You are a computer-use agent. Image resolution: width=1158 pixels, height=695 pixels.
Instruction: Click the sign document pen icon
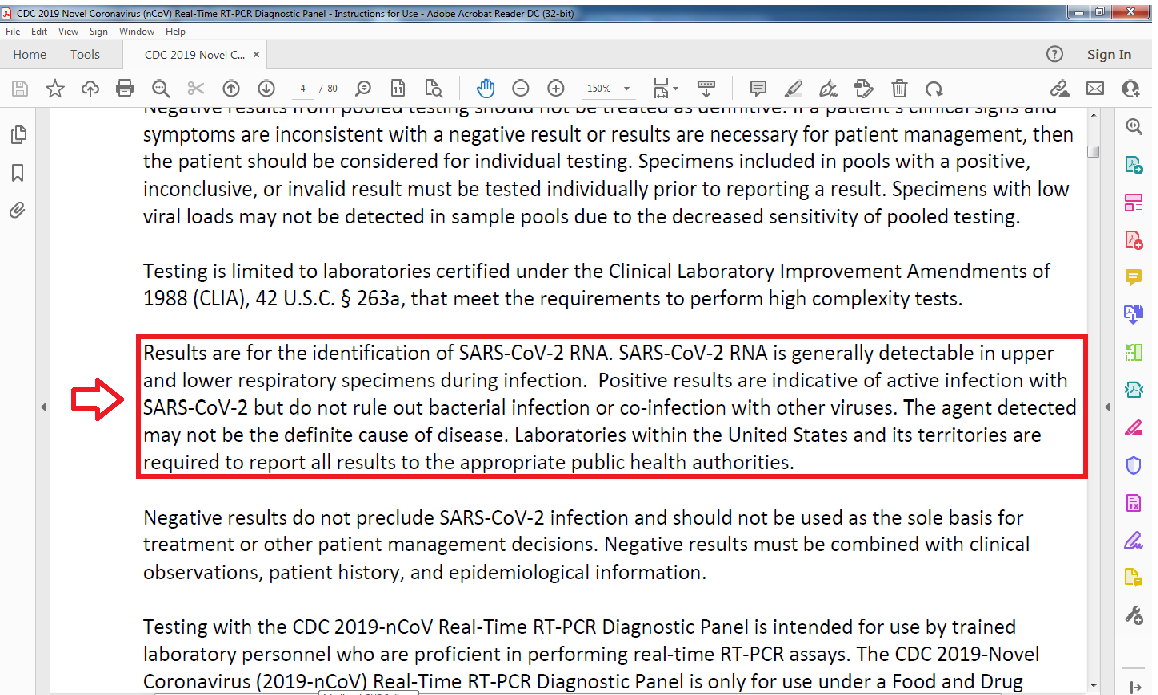829,89
